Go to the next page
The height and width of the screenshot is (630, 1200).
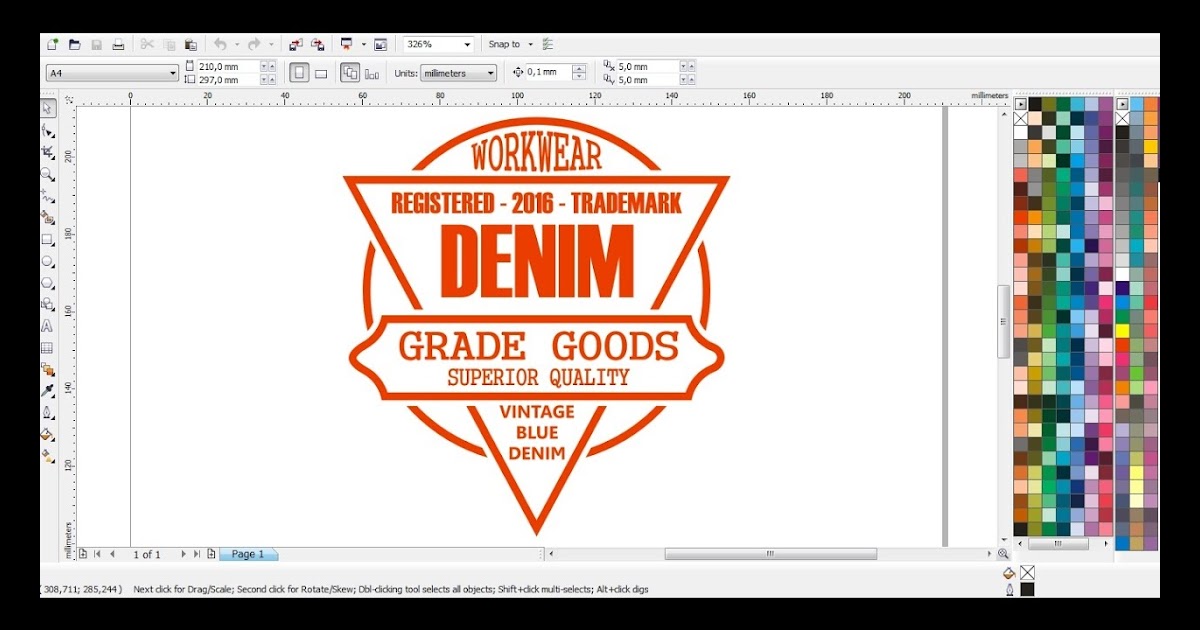coord(183,554)
